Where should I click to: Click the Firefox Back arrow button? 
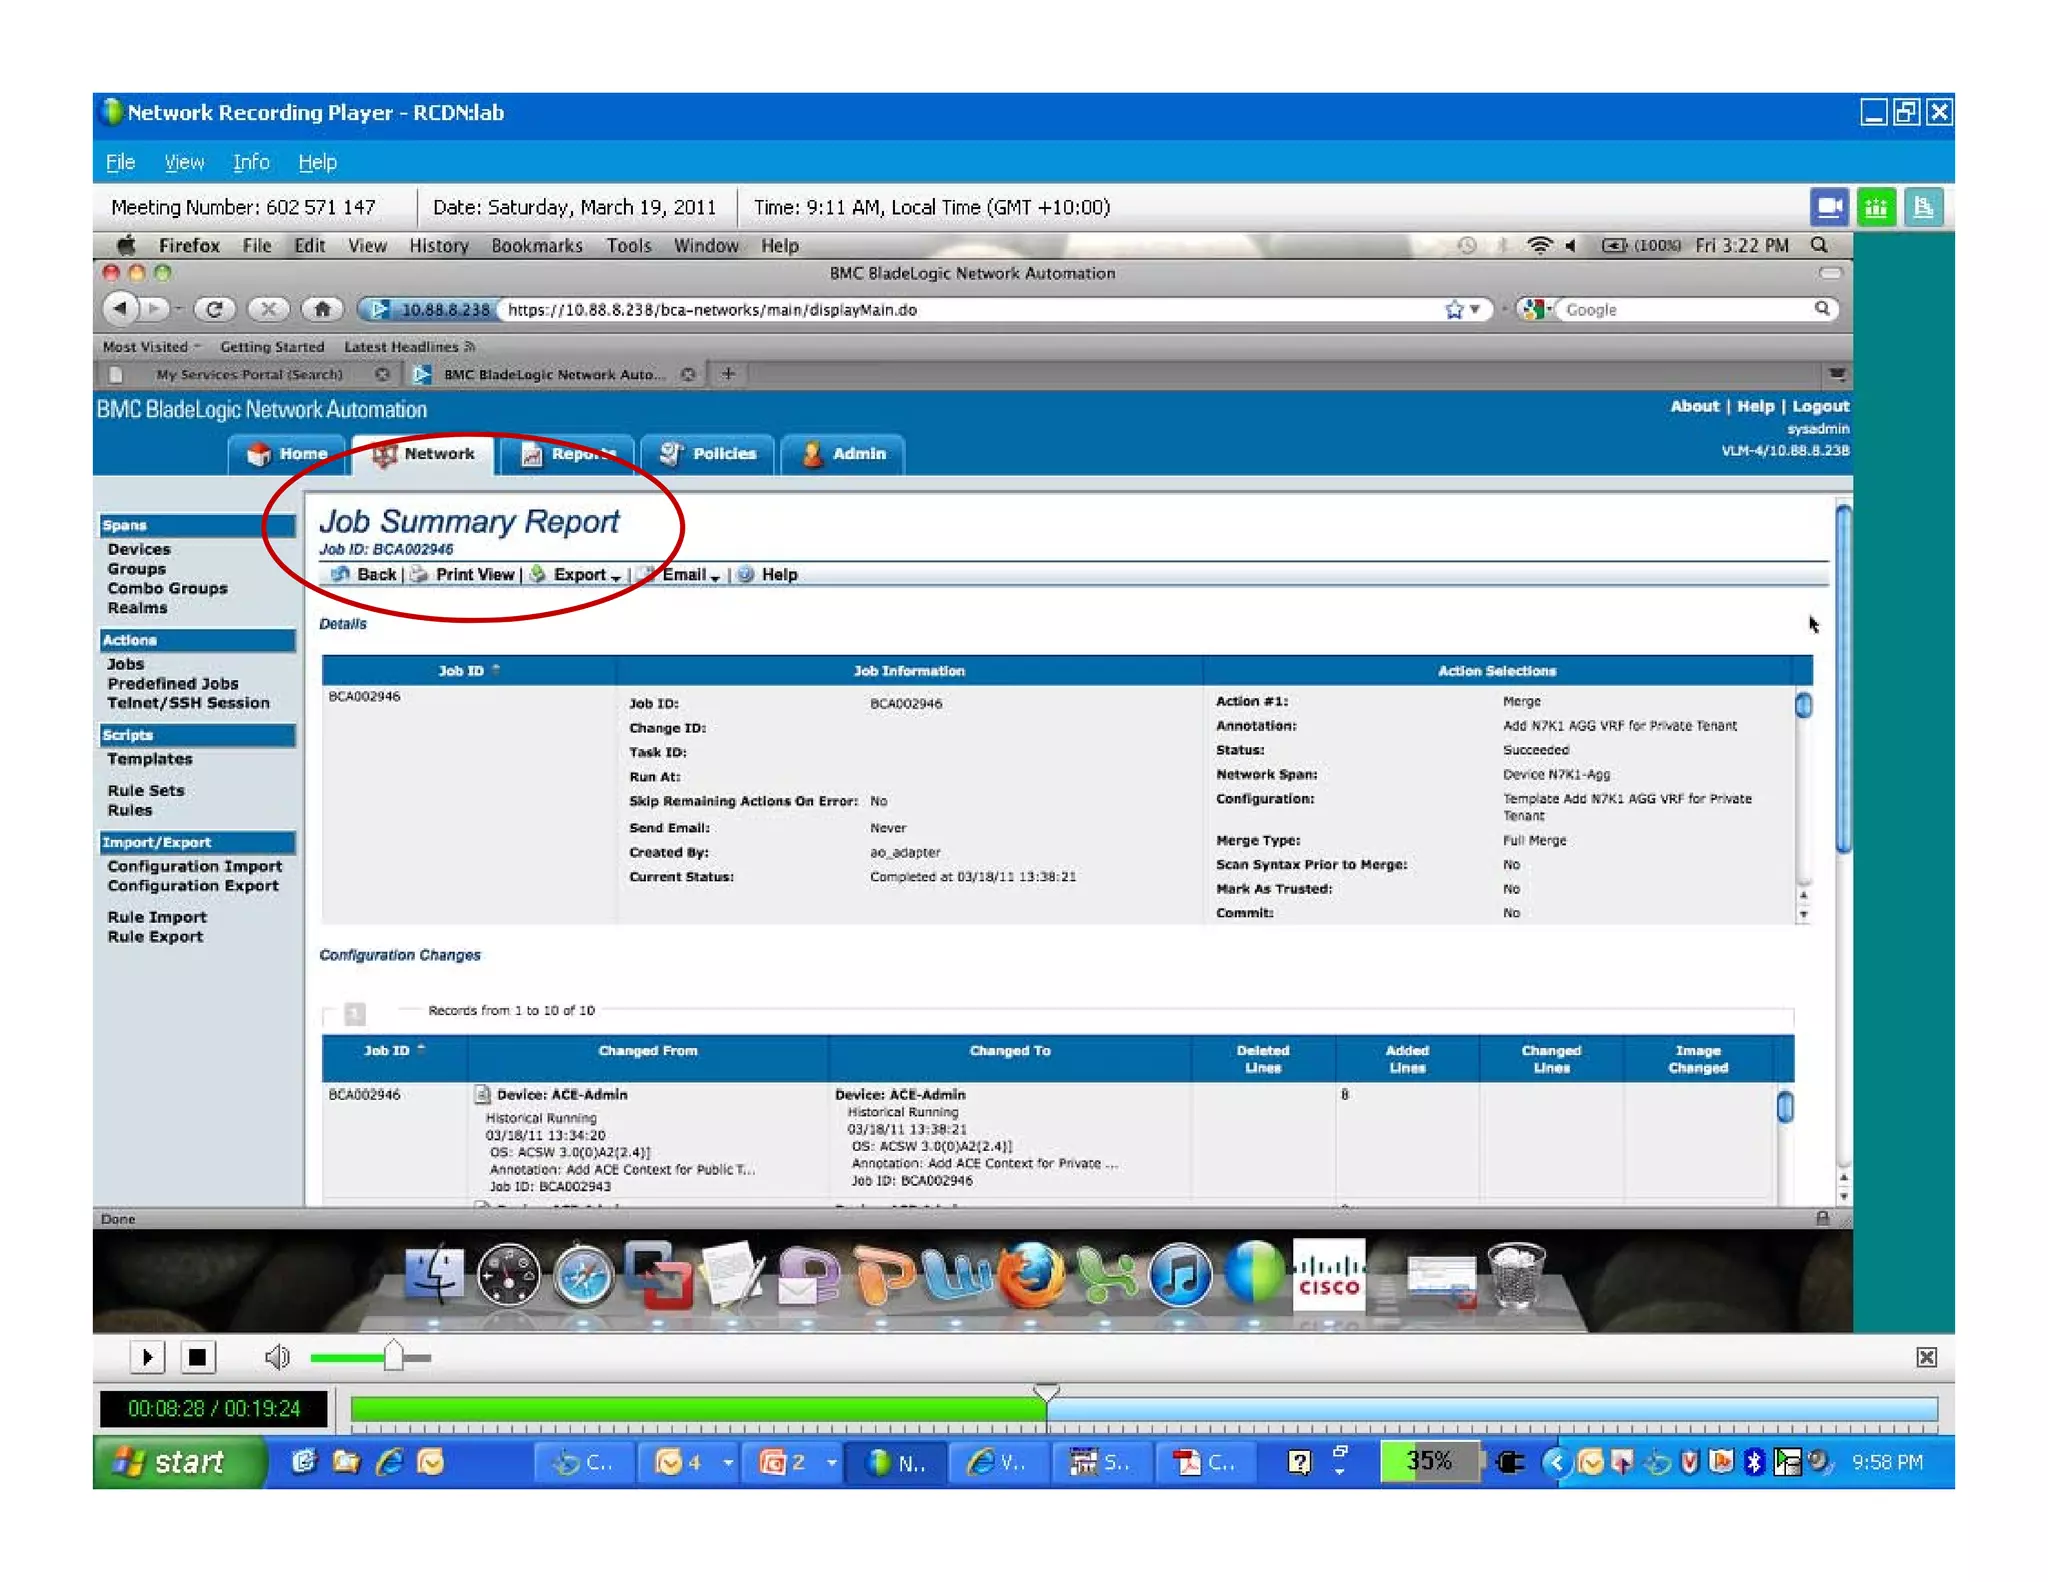[x=121, y=309]
